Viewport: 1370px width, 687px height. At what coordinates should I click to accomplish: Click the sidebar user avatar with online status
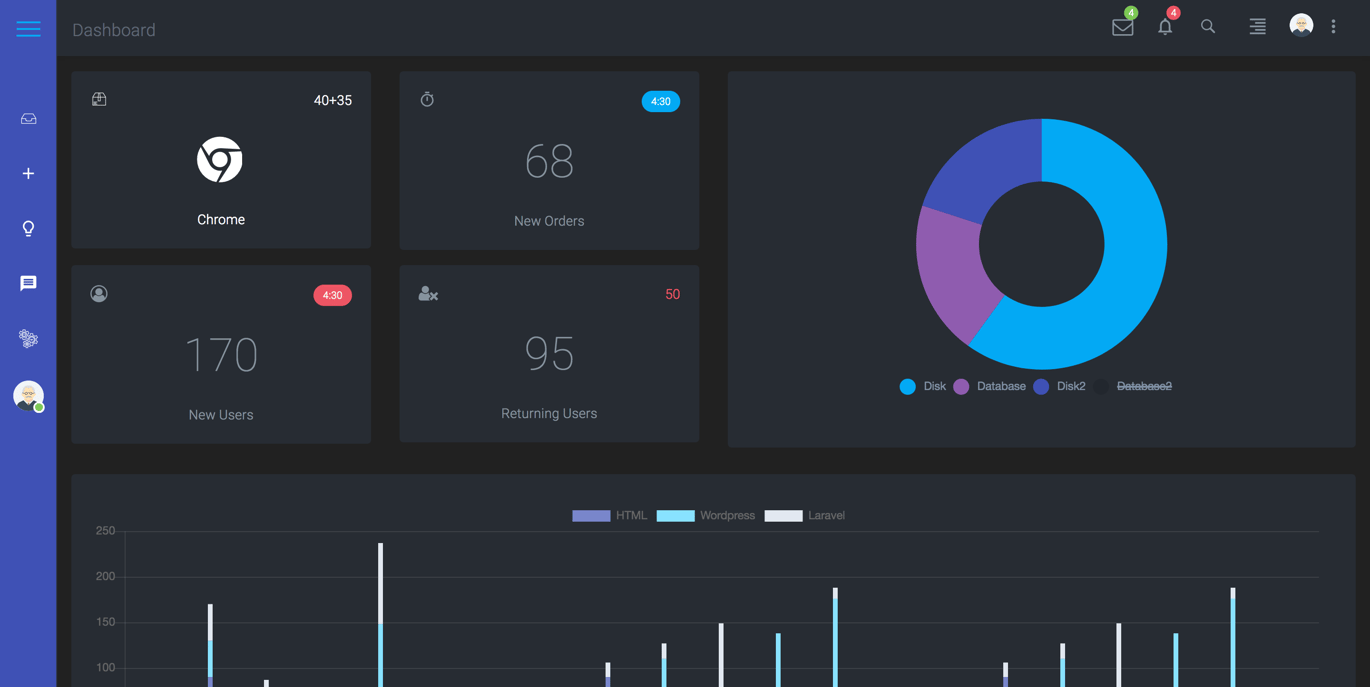28,396
